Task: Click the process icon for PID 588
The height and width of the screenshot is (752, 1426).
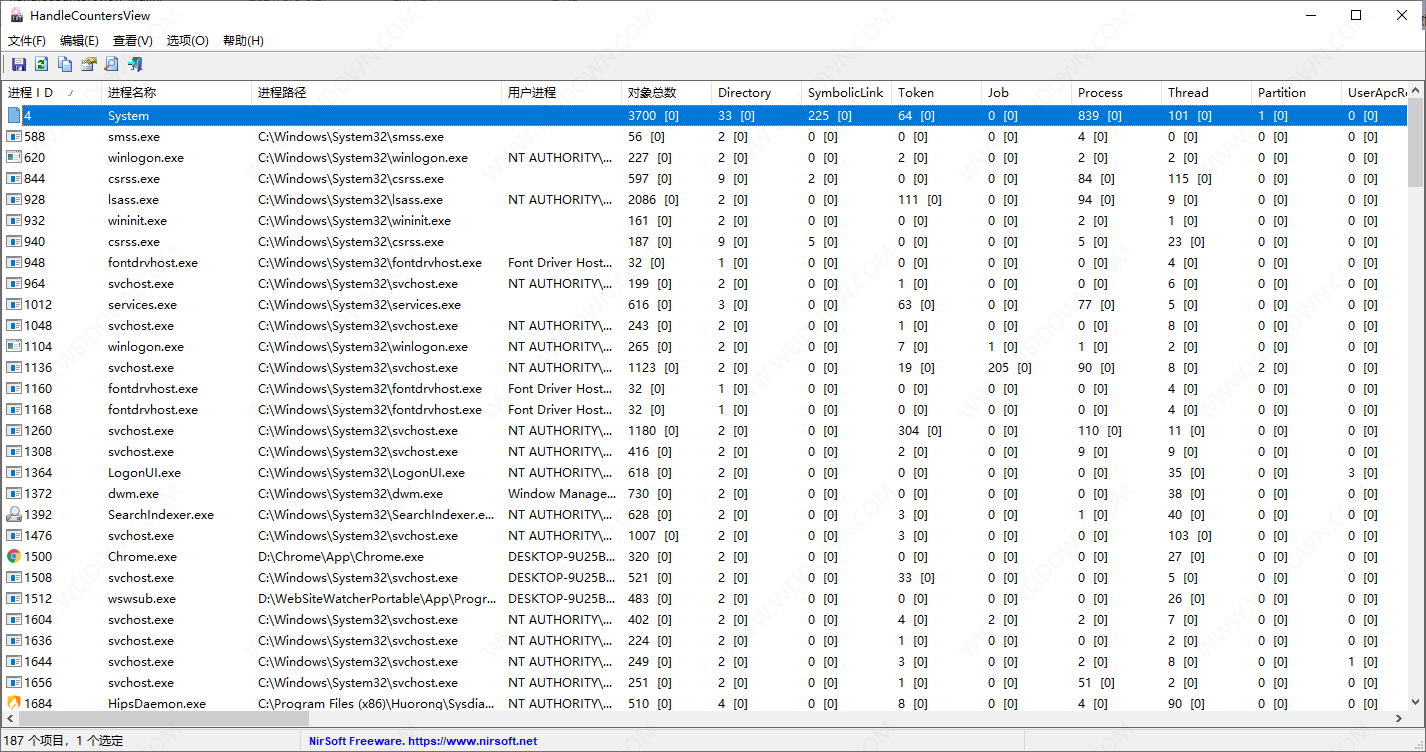Action: (14, 137)
